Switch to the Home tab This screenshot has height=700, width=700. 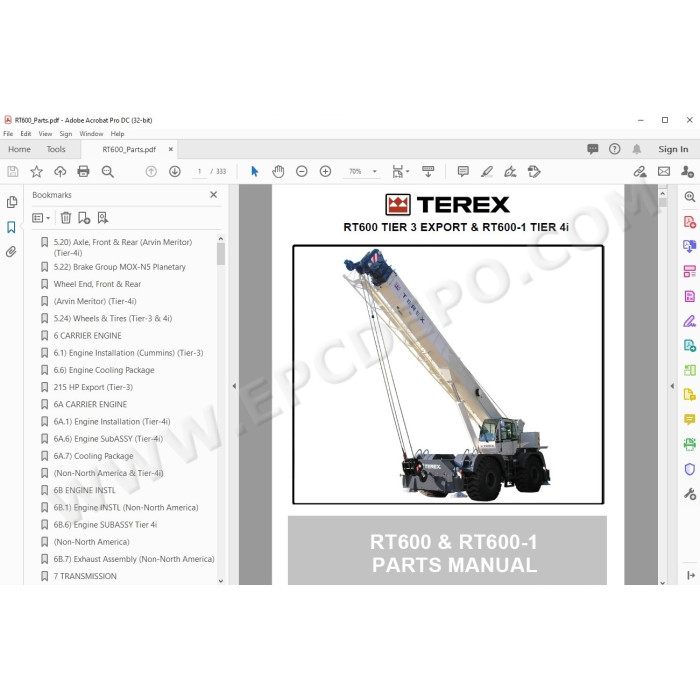19,149
